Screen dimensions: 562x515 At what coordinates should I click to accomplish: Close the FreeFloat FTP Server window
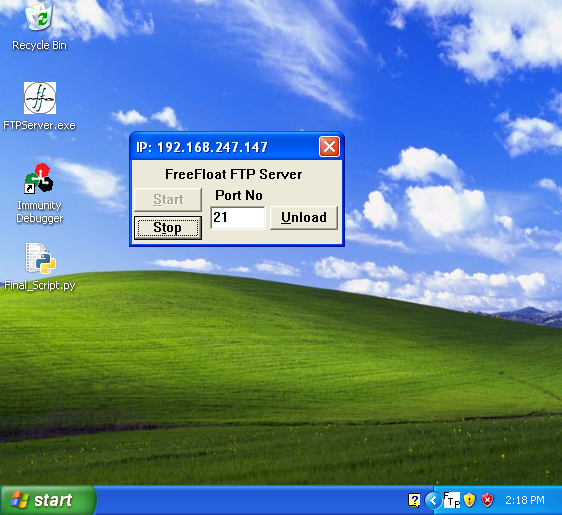[x=329, y=147]
